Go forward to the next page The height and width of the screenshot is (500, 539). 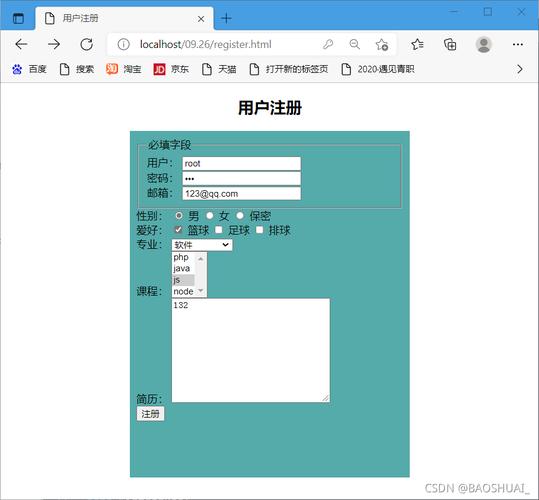click(x=54, y=44)
